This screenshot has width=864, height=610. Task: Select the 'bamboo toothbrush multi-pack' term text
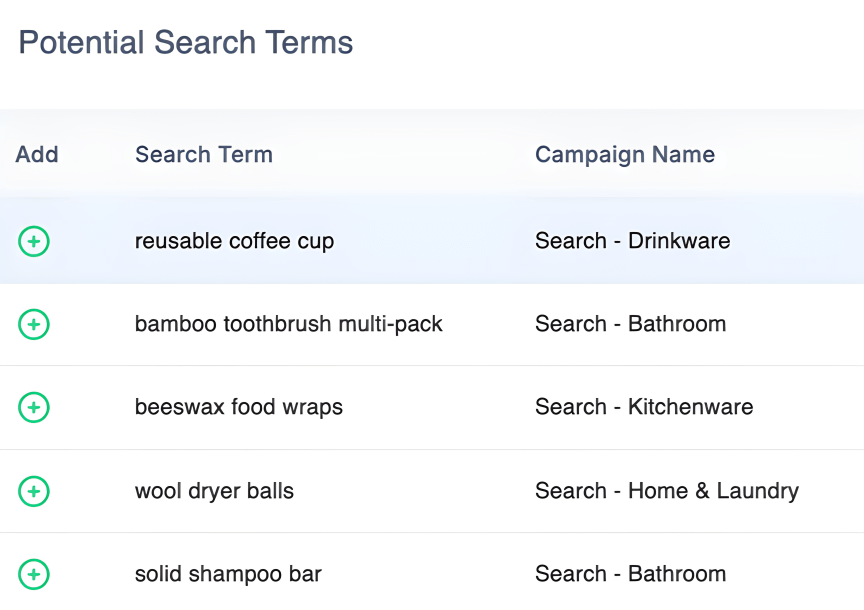pyautogui.click(x=288, y=324)
